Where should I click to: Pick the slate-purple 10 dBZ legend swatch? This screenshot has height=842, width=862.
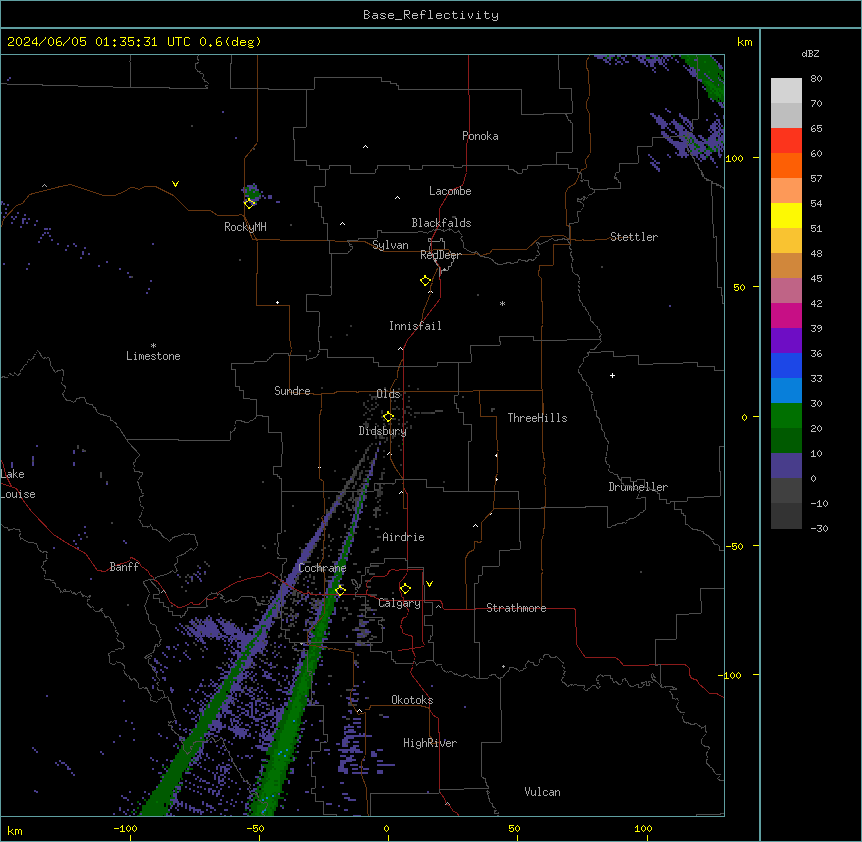pyautogui.click(x=786, y=466)
